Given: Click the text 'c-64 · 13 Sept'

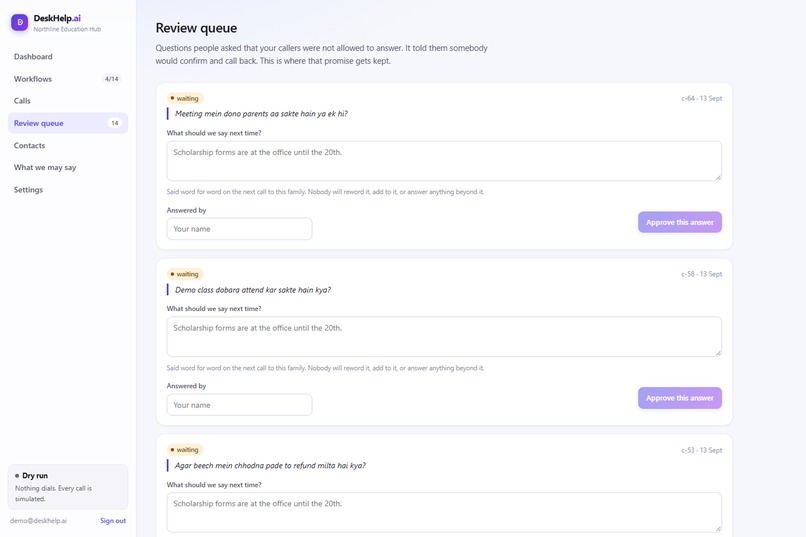Looking at the screenshot, I should [702, 98].
